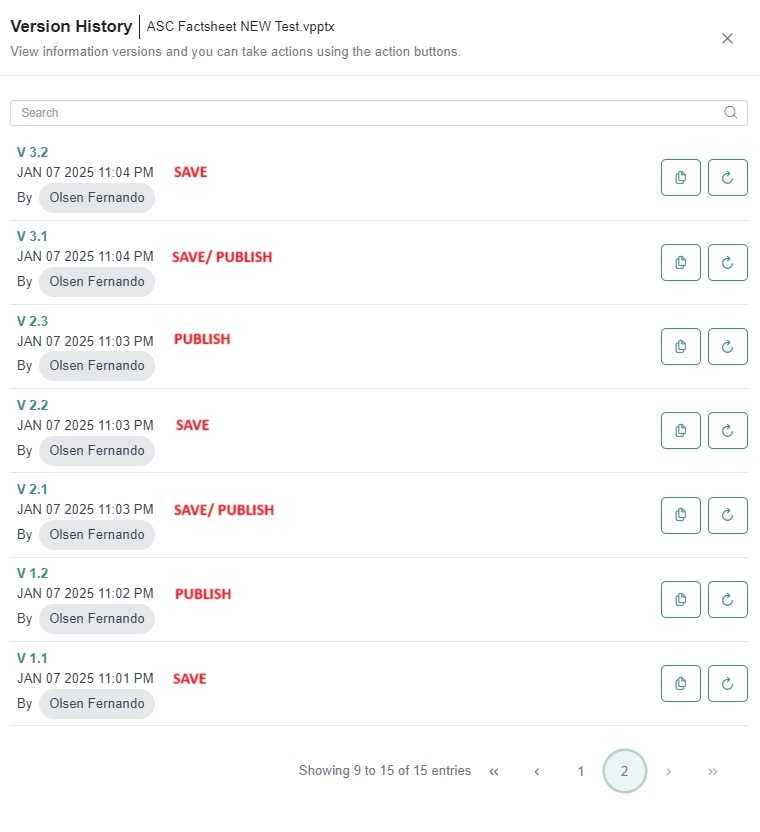Click Olsen Fernando tag on V 2.3
Viewport: 760px width, 832px height.
click(97, 366)
